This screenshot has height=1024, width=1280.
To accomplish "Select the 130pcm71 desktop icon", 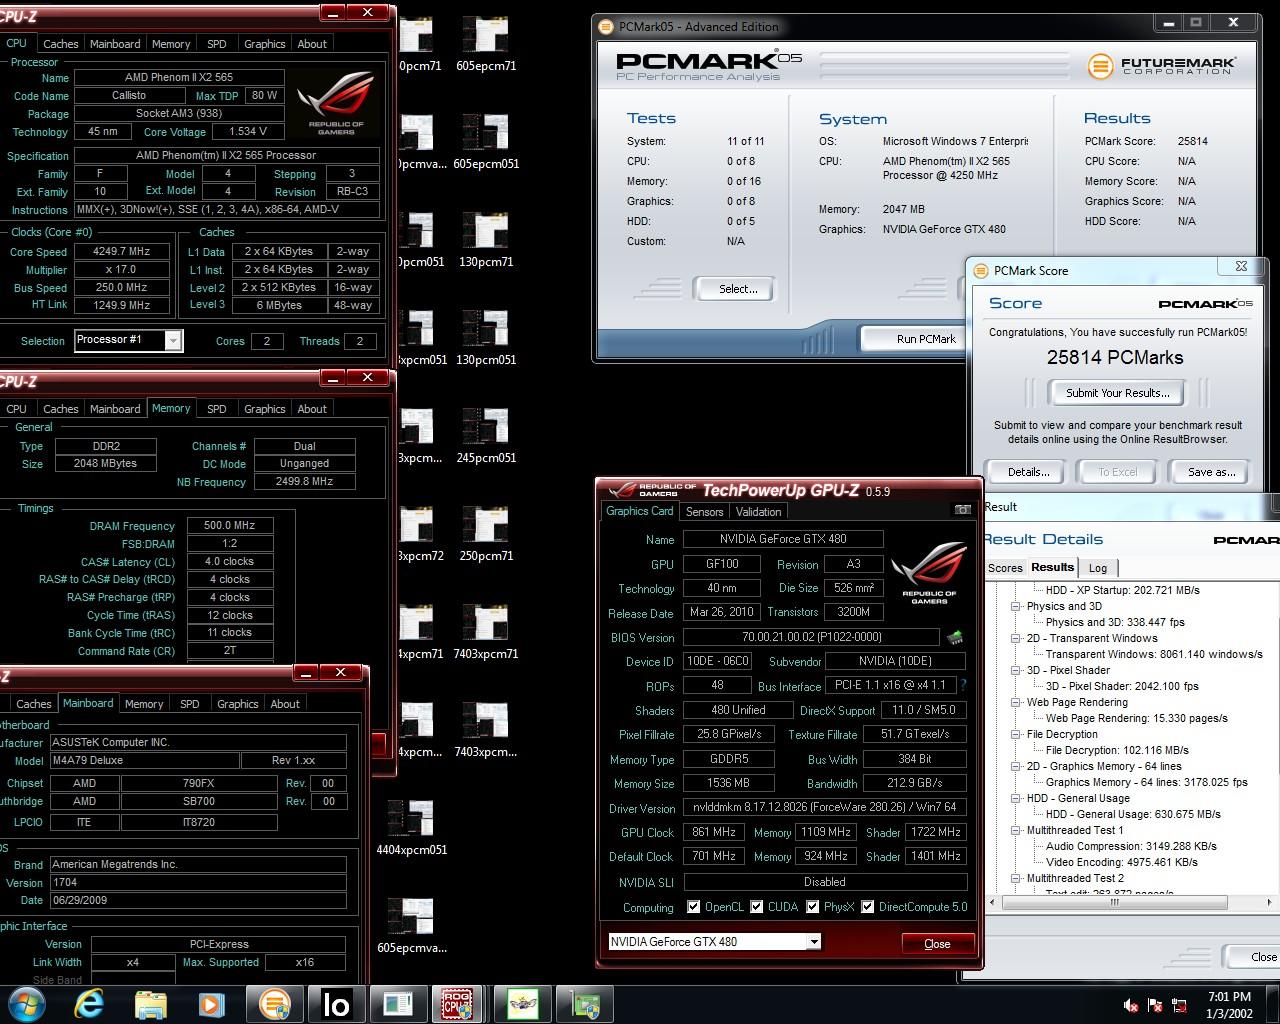I will pyautogui.click(x=486, y=241).
